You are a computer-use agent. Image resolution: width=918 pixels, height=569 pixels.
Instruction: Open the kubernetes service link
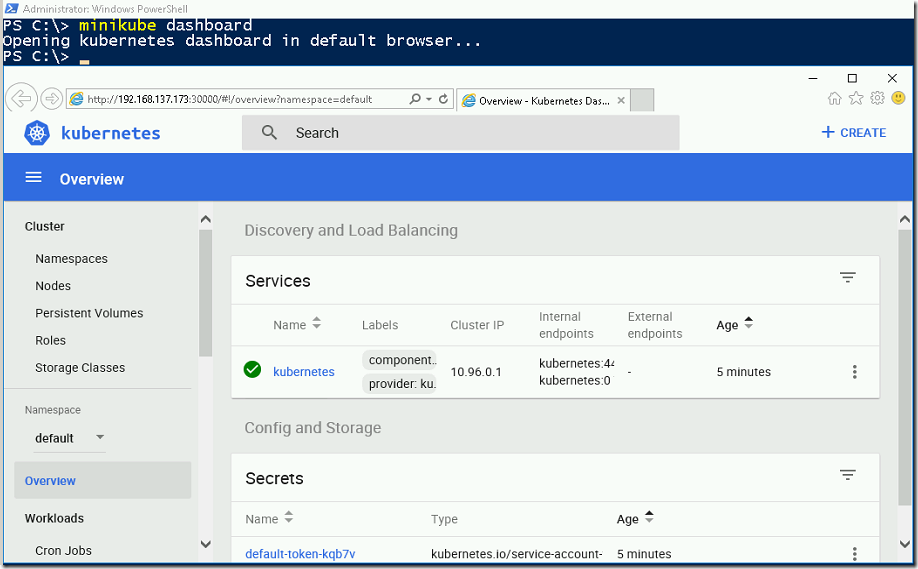pos(304,372)
